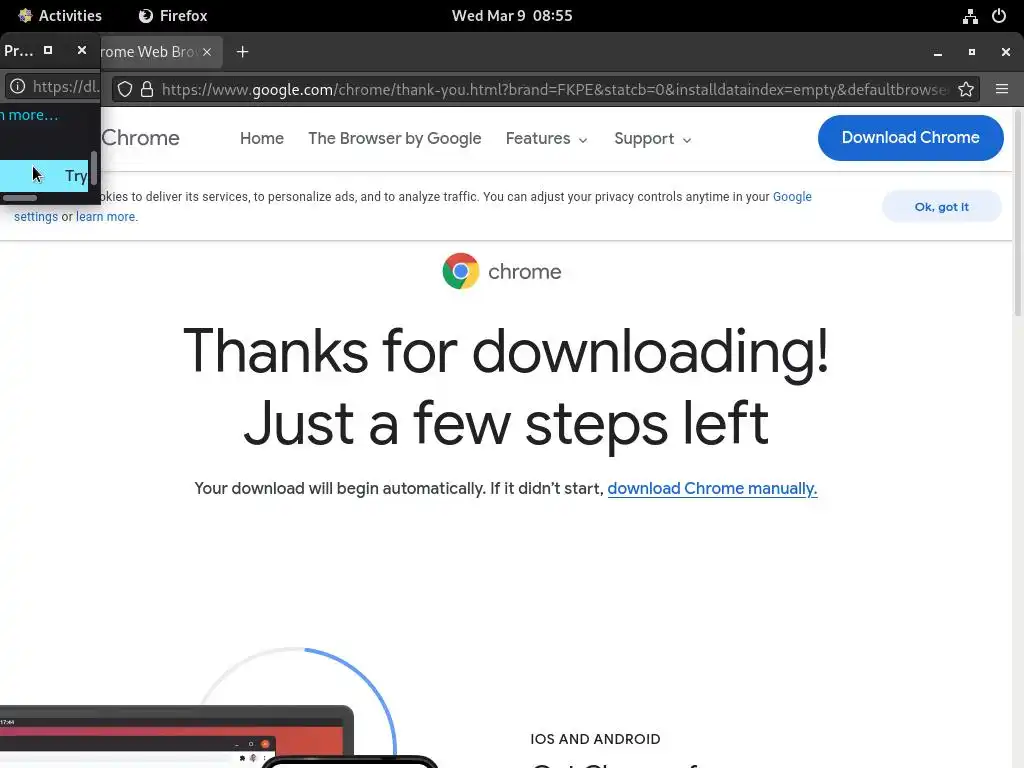The width and height of the screenshot is (1024, 768).
Task: Open the Firefox hamburger application menu
Action: pyautogui.click(x=1001, y=89)
